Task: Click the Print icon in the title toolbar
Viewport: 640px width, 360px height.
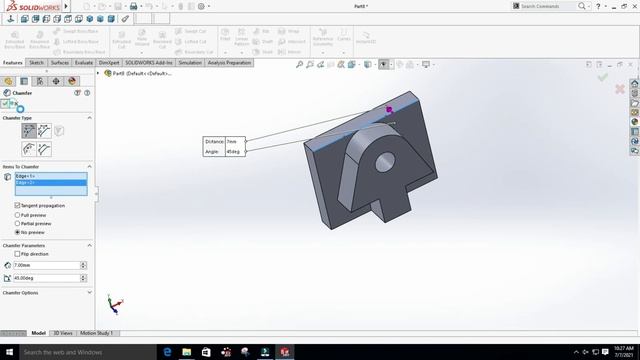Action: click(133, 6)
